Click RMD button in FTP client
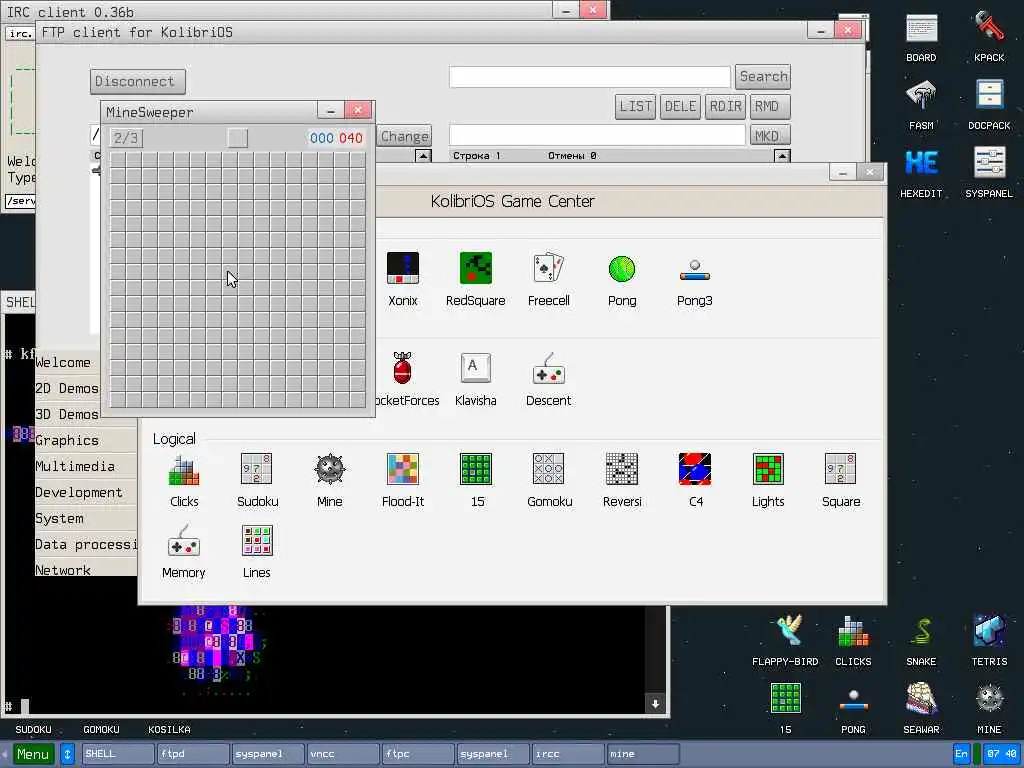 (770, 106)
